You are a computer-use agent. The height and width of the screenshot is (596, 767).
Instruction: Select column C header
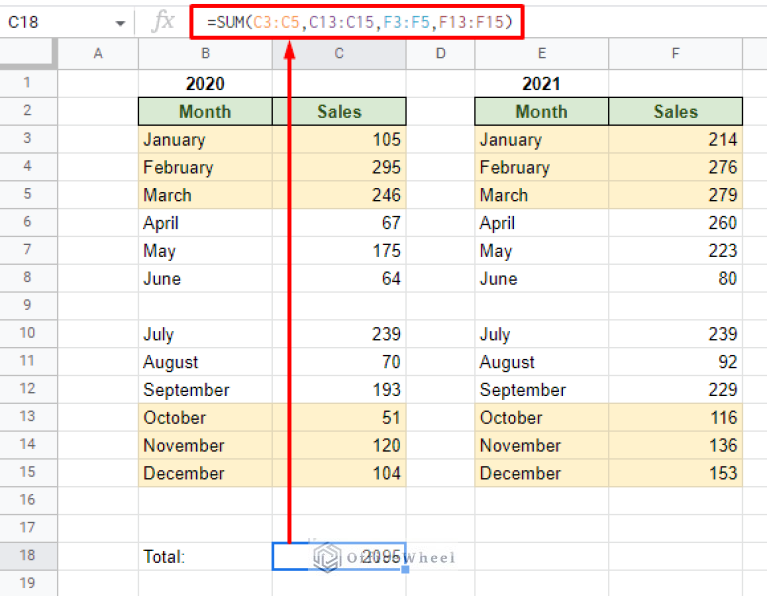pyautogui.click(x=339, y=54)
